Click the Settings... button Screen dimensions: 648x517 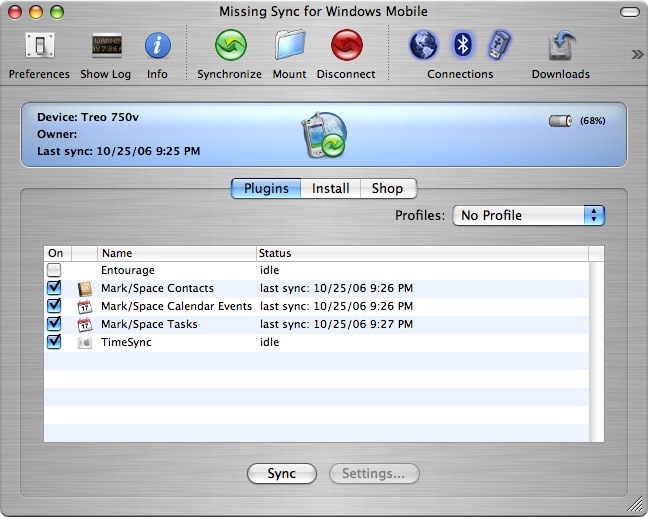pyautogui.click(x=374, y=473)
